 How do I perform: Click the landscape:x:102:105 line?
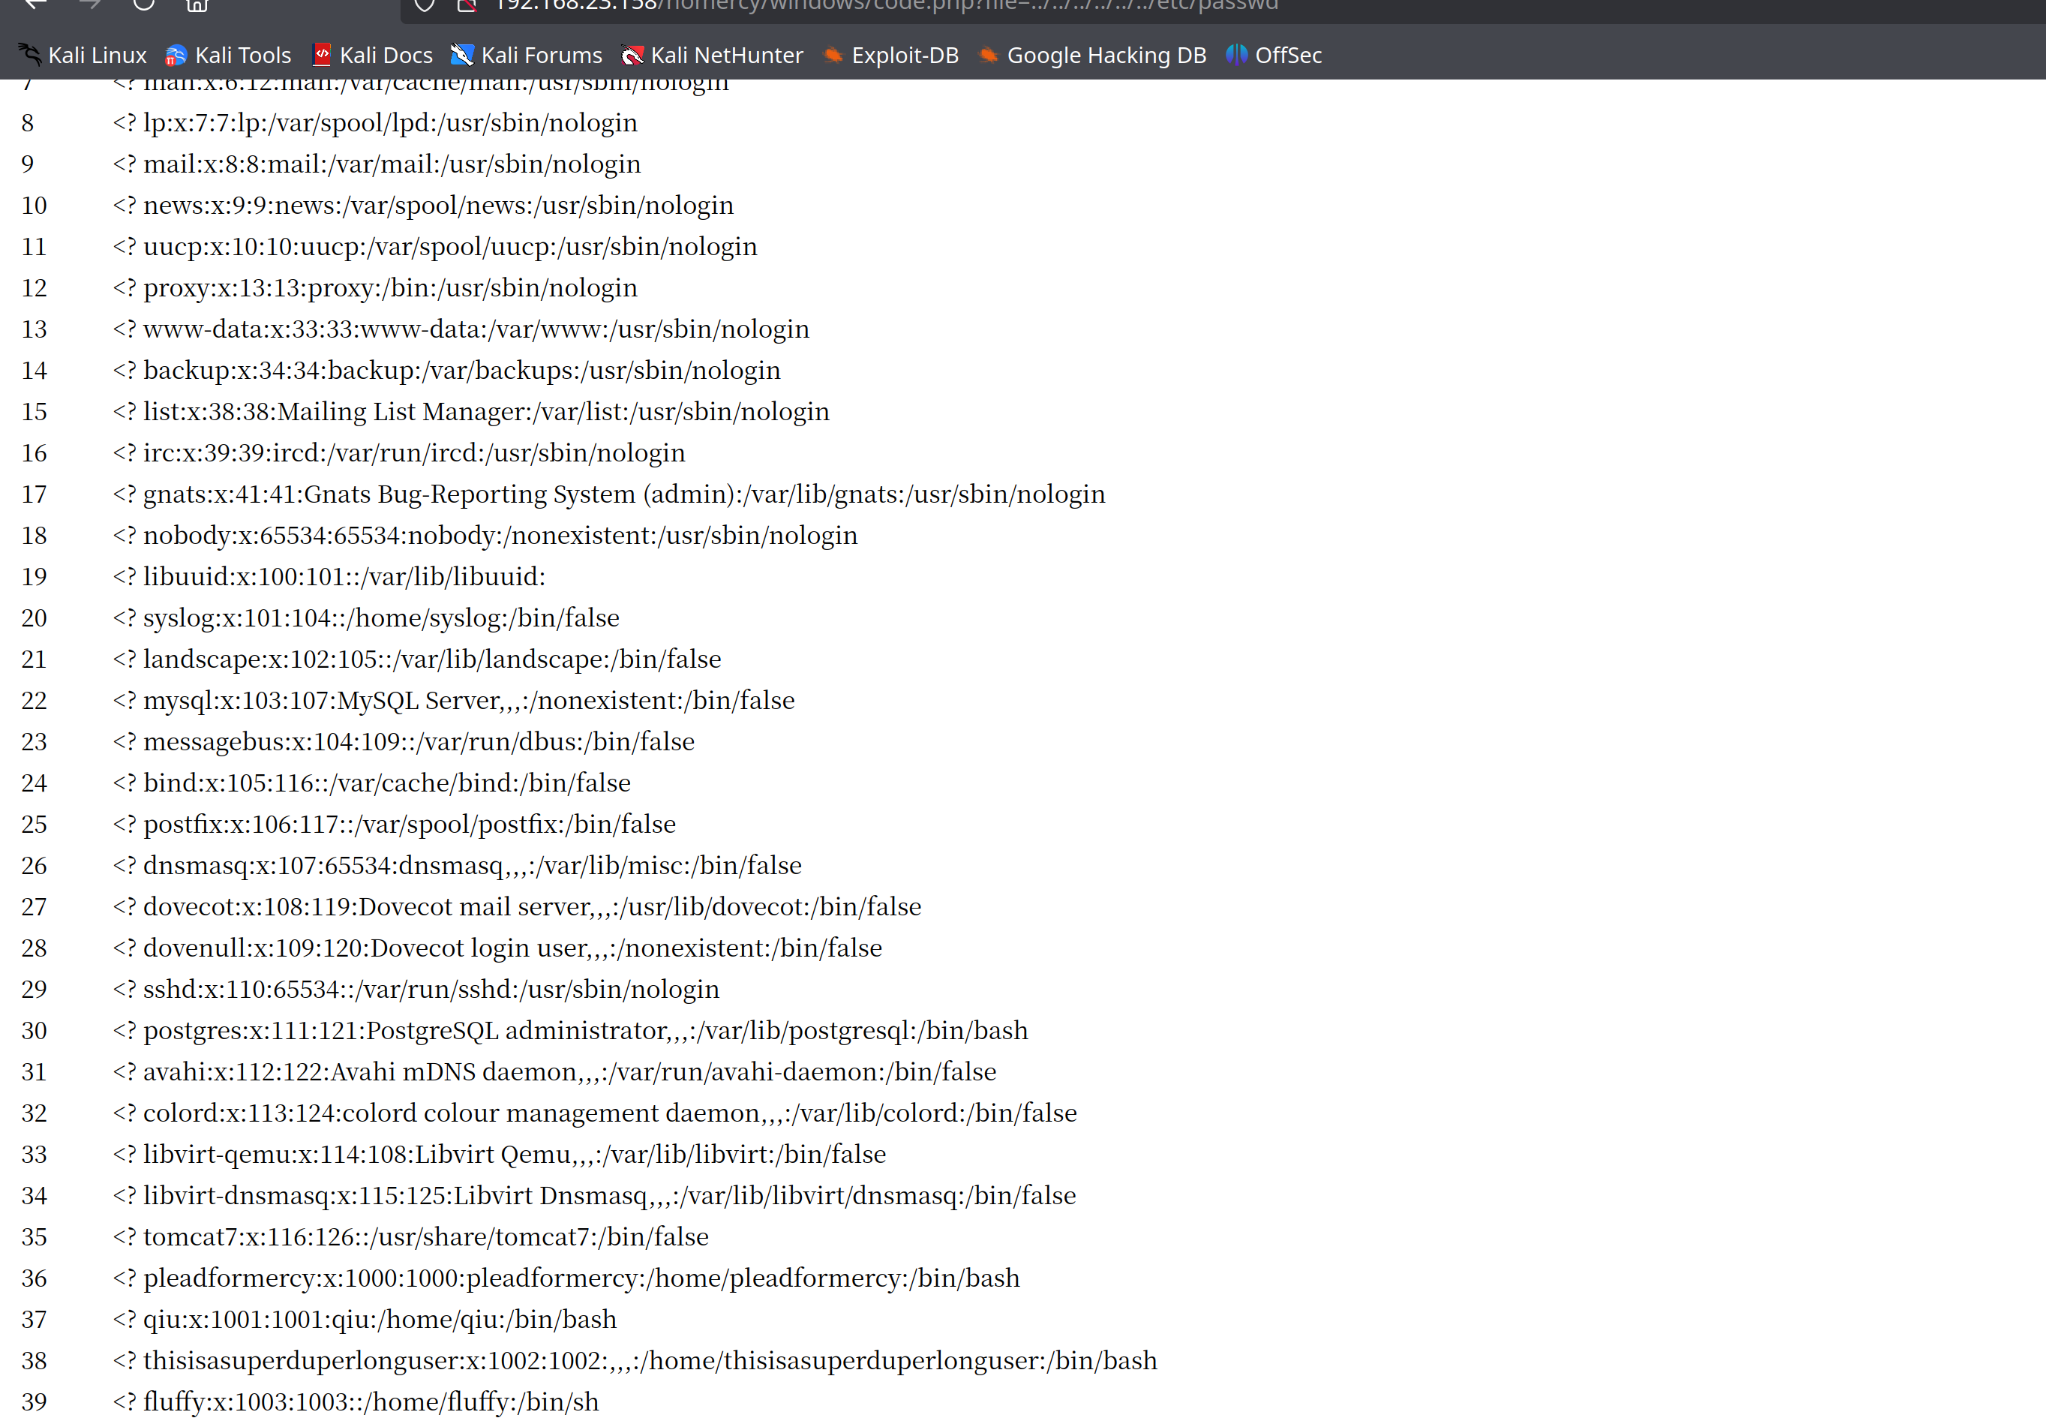[x=417, y=659]
